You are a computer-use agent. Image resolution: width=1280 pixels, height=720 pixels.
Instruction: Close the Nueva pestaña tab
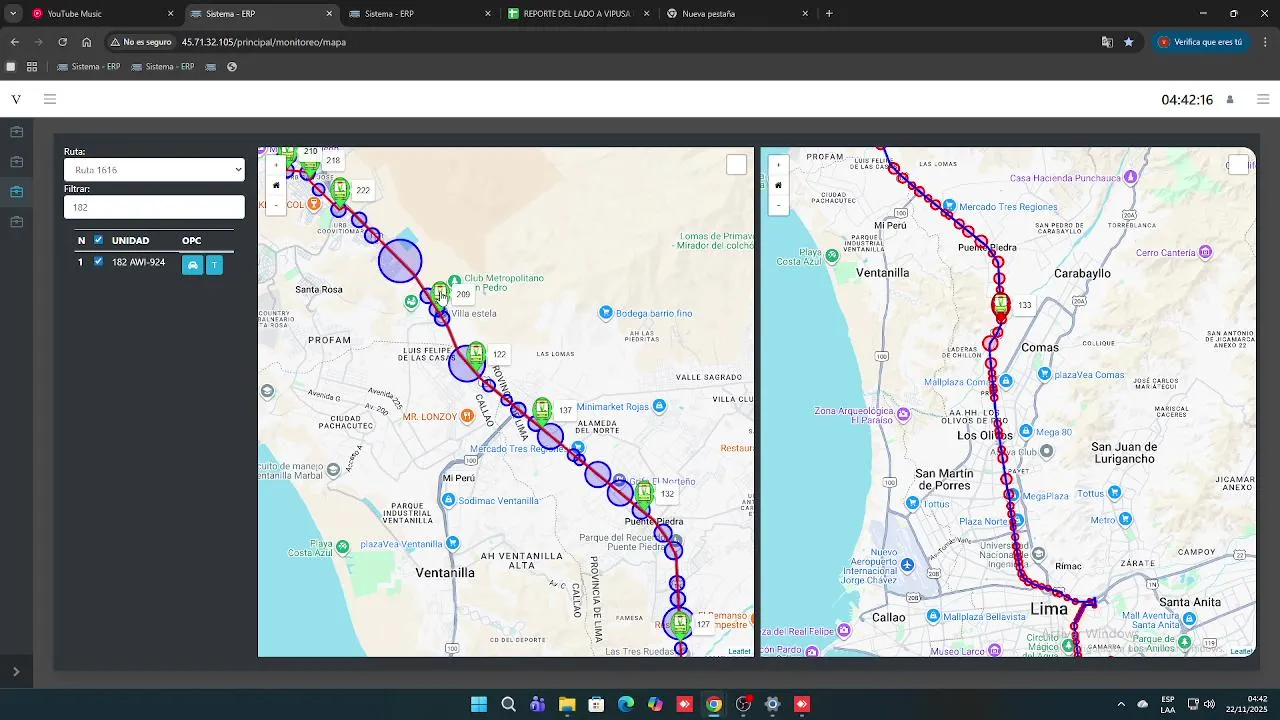(x=805, y=14)
